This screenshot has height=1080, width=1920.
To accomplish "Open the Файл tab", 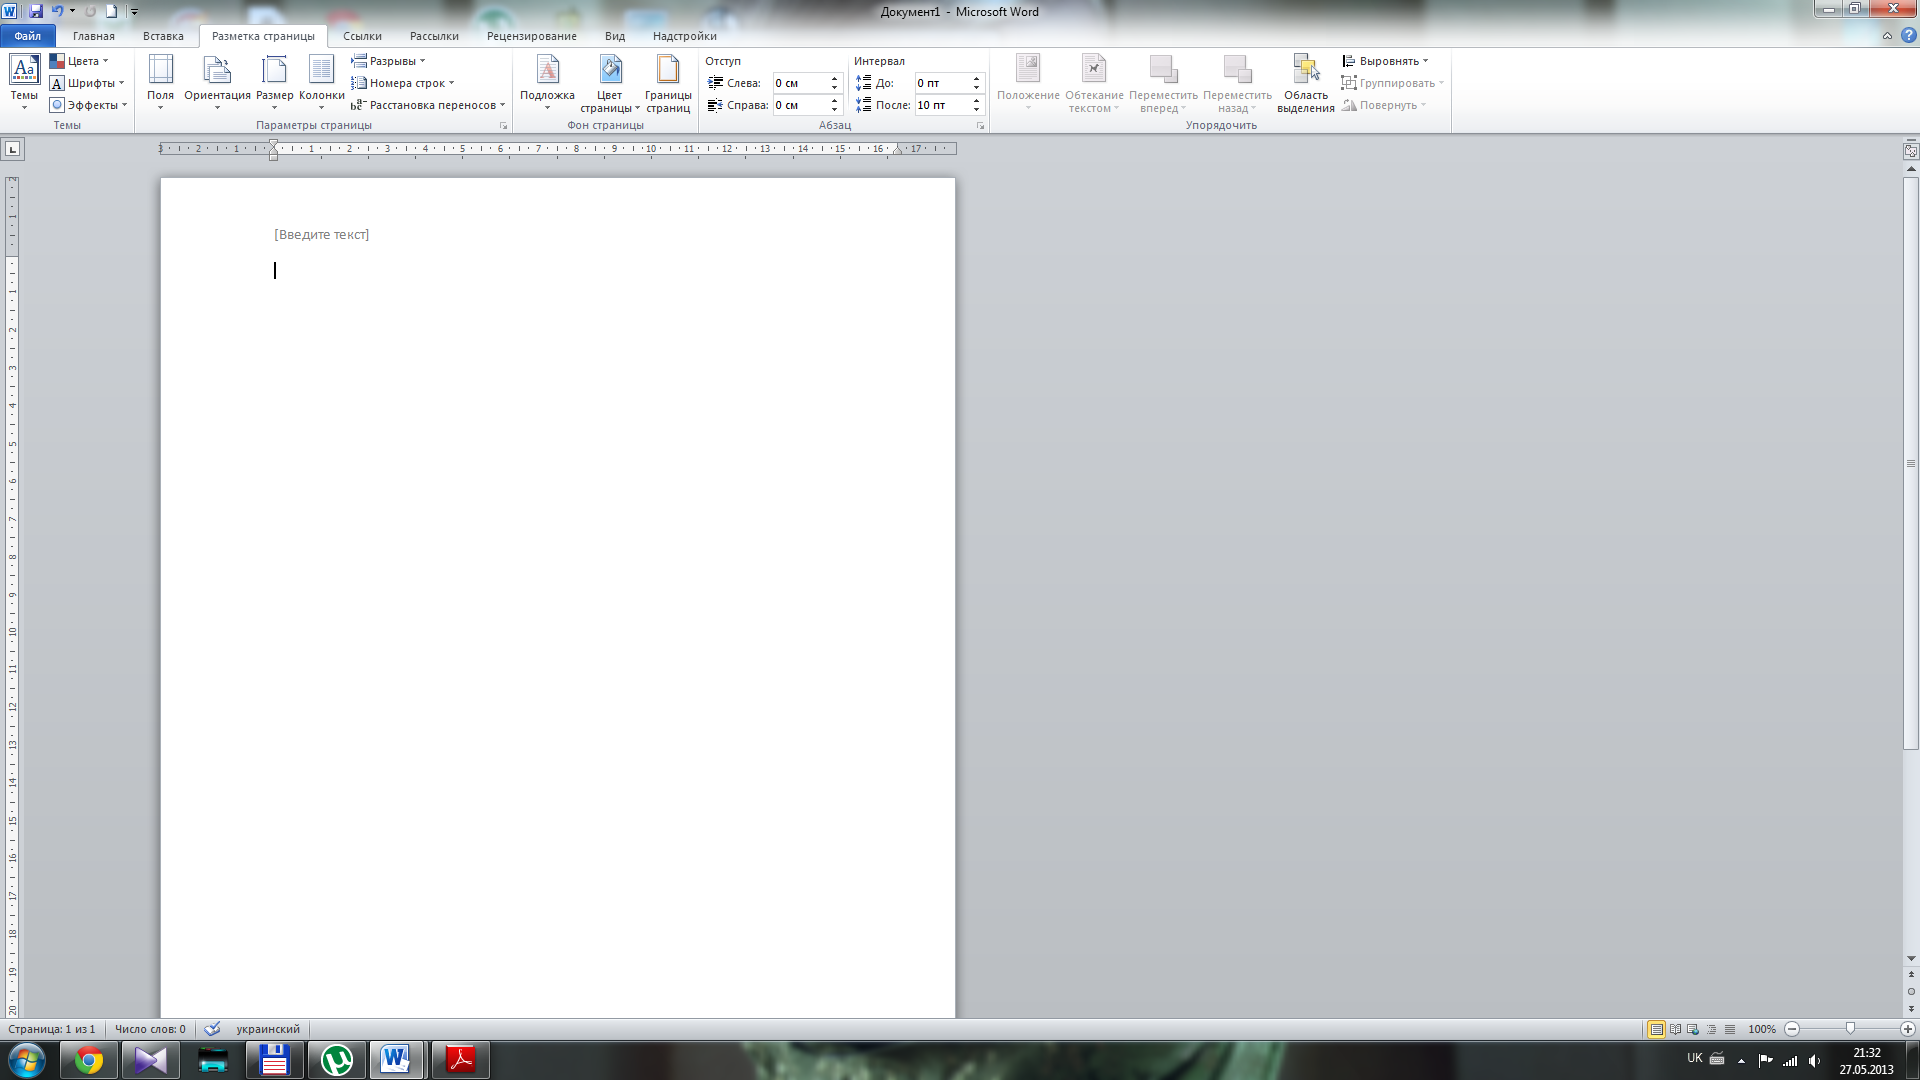I will [28, 36].
